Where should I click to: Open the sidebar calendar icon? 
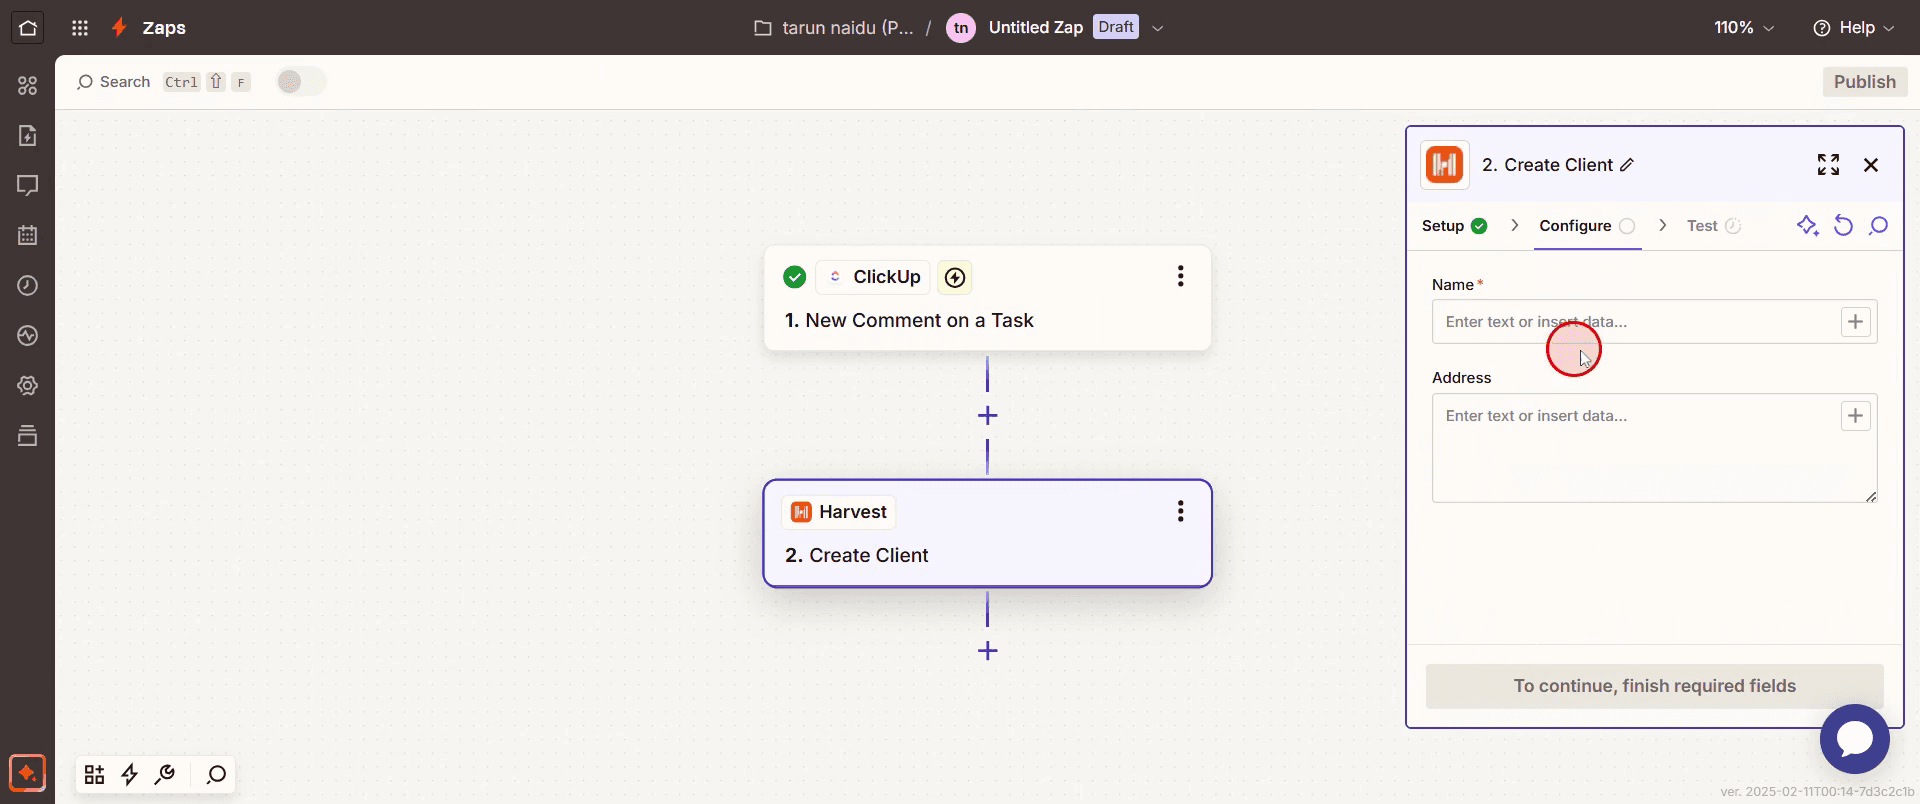(x=28, y=235)
